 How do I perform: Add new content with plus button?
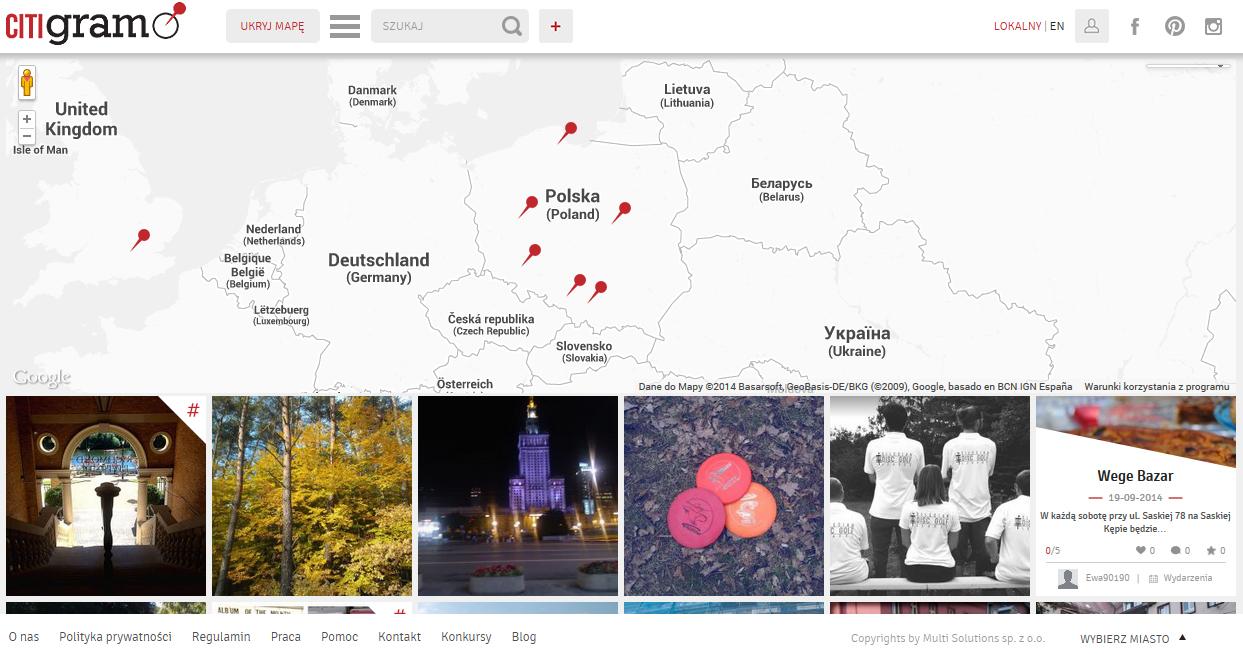(x=556, y=26)
